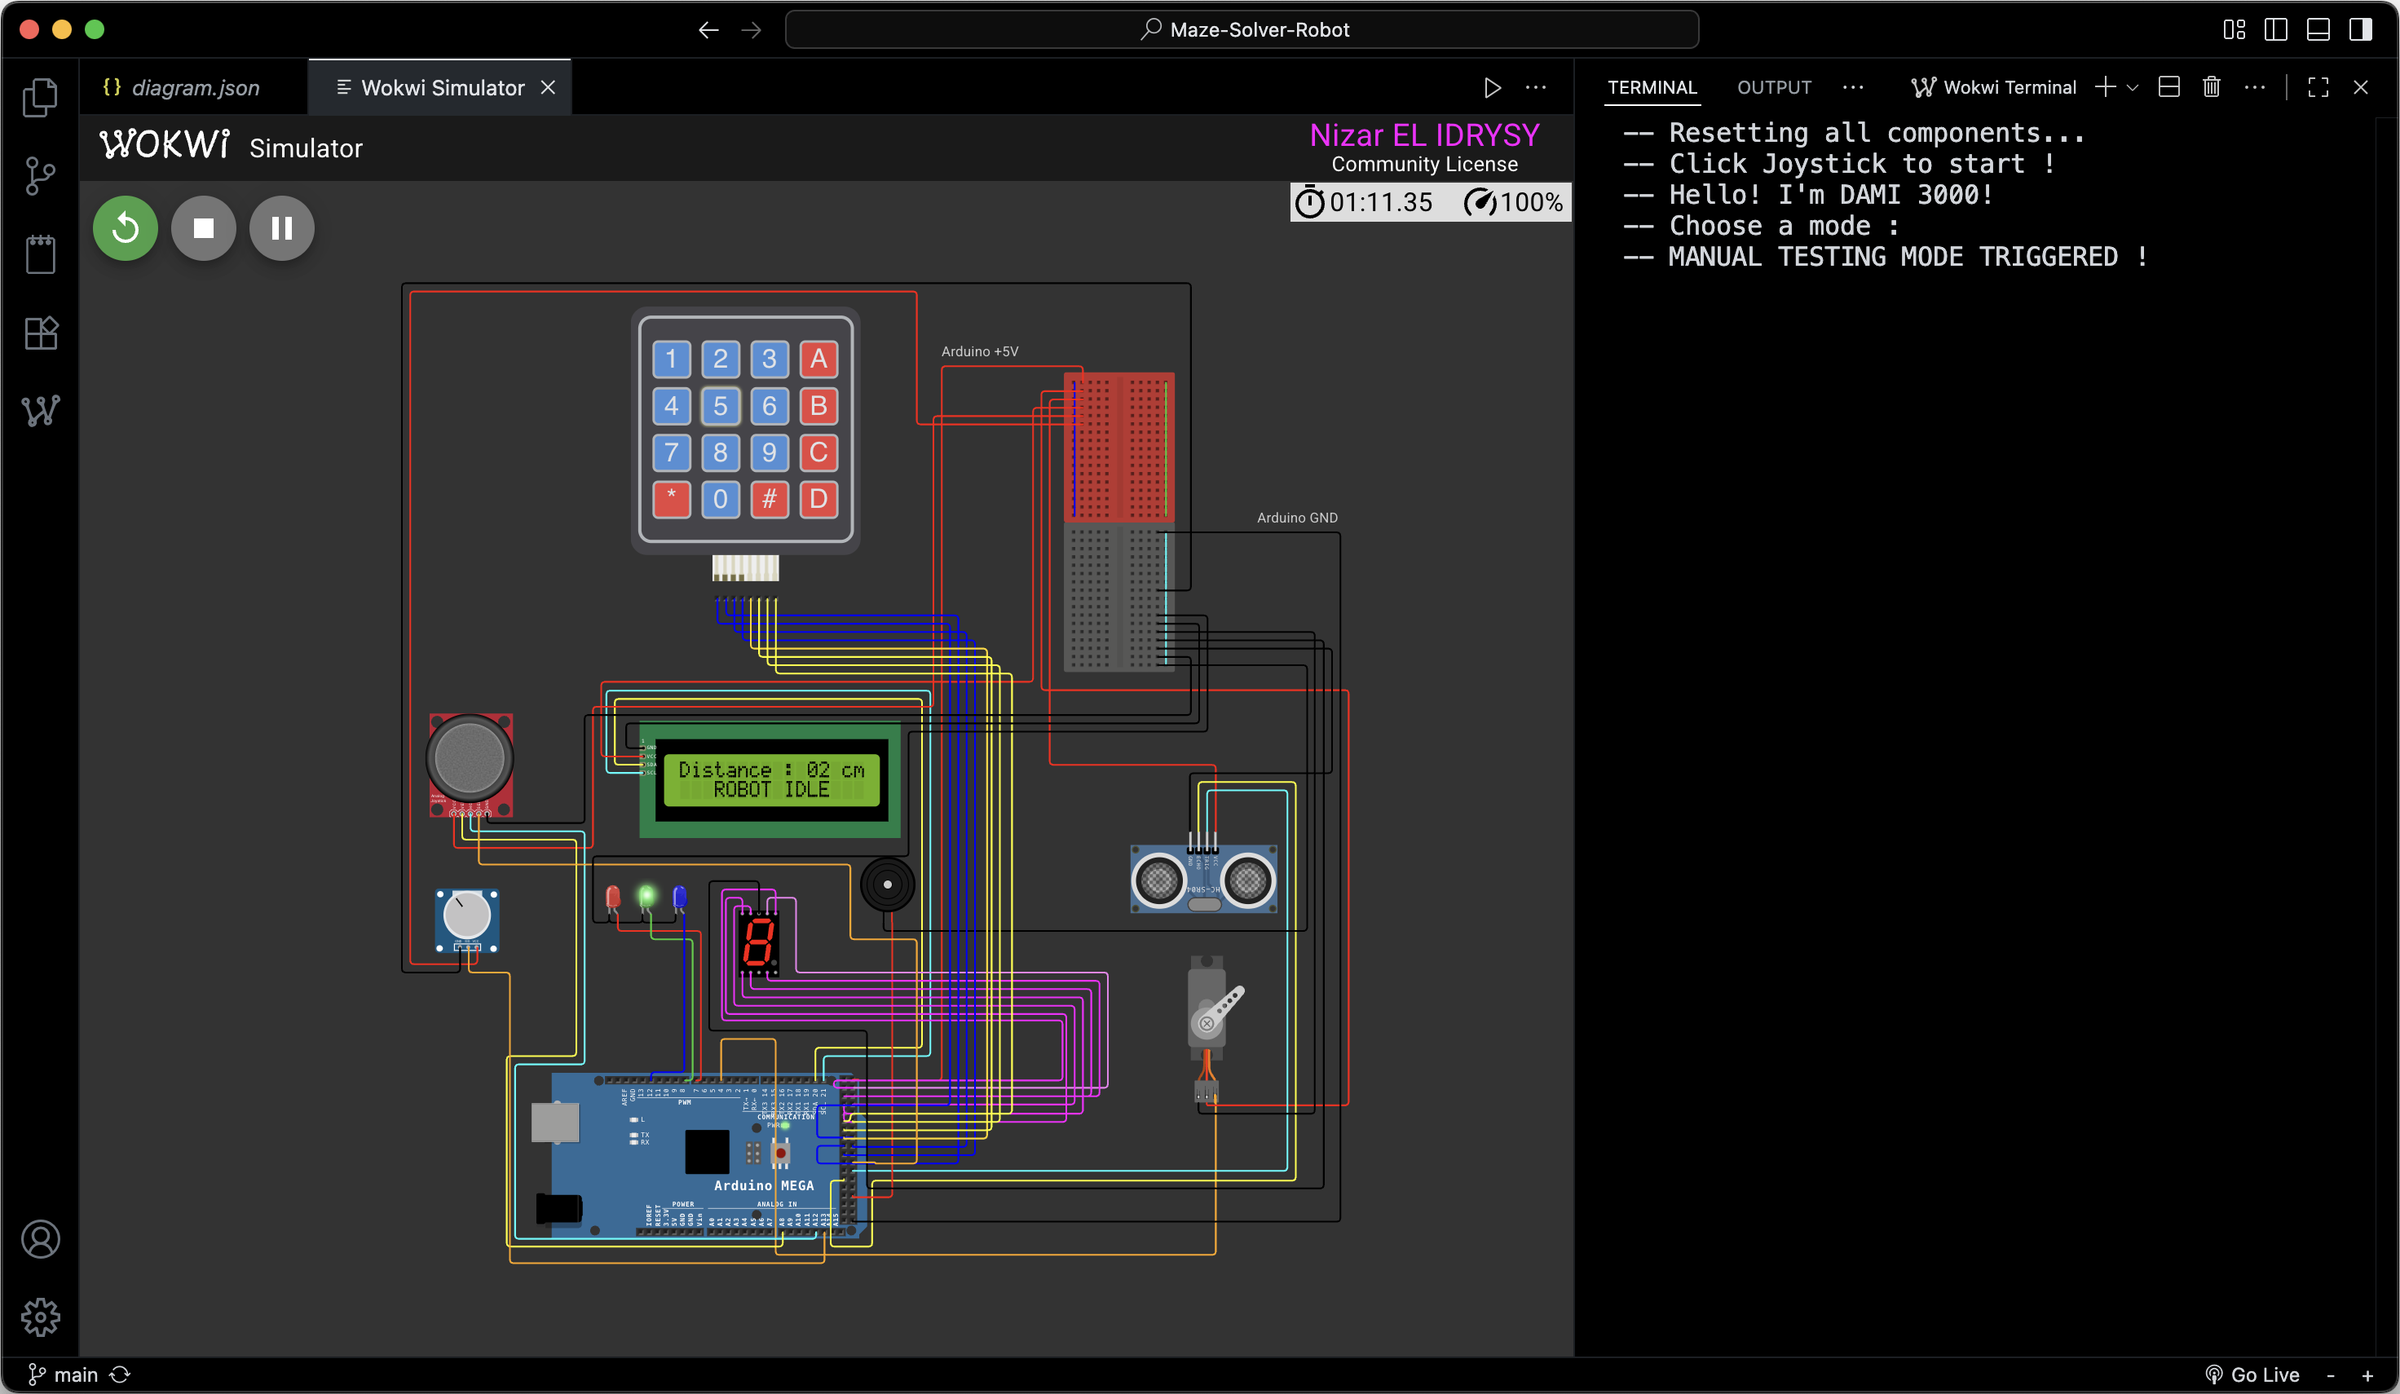Click the Wokwi logo in simulator
This screenshot has width=2400, height=1394.
click(165, 145)
